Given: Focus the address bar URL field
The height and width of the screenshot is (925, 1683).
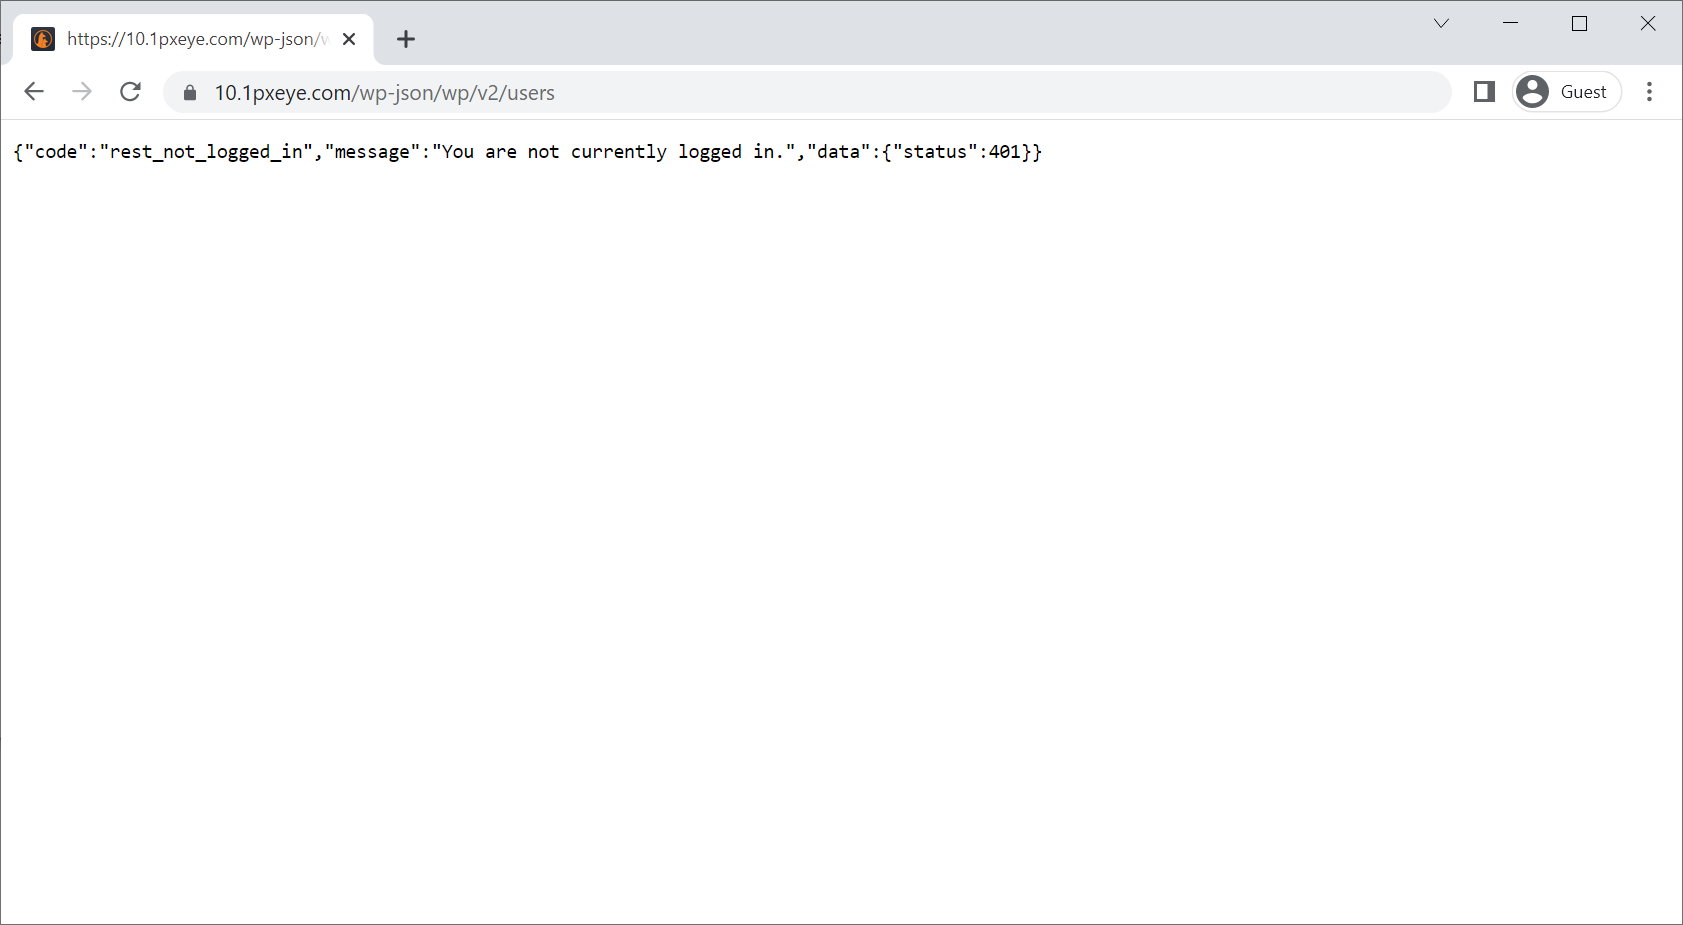Looking at the screenshot, I should tap(800, 93).
